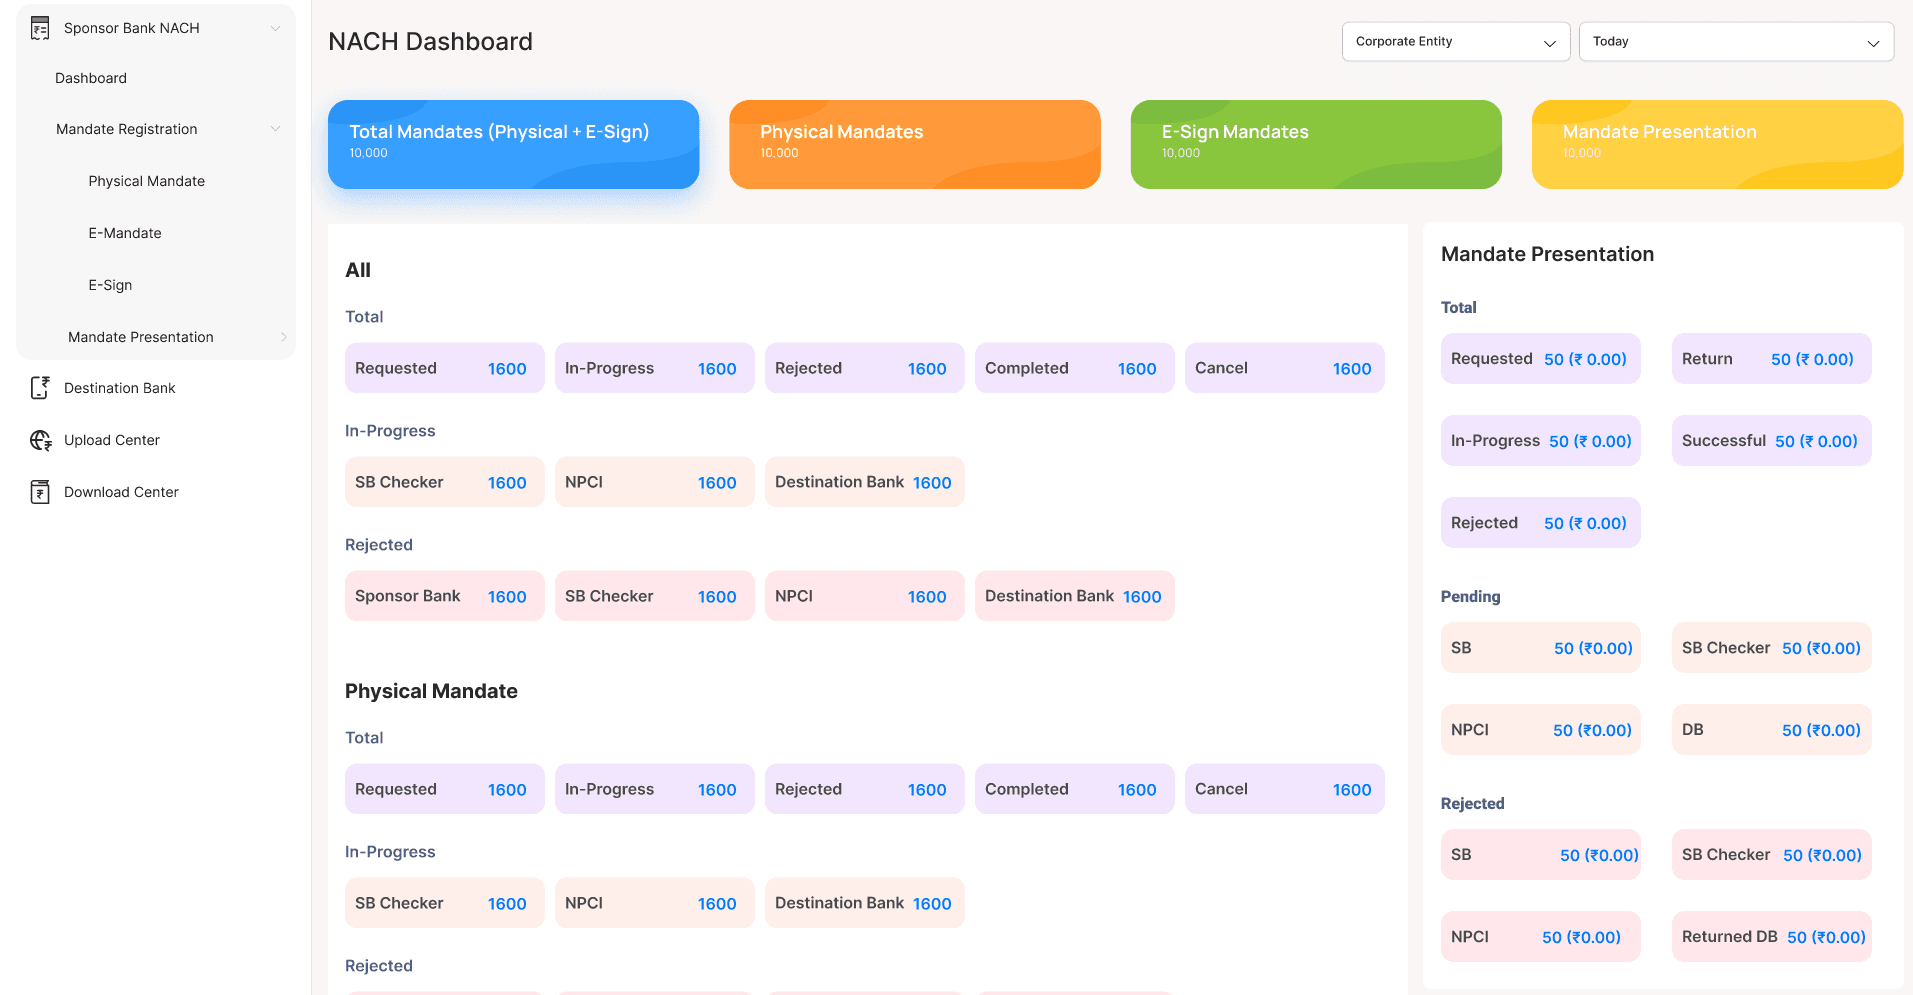Click the Successful tile in Mandate Presentation
This screenshot has width=1913, height=995.
tap(1770, 441)
